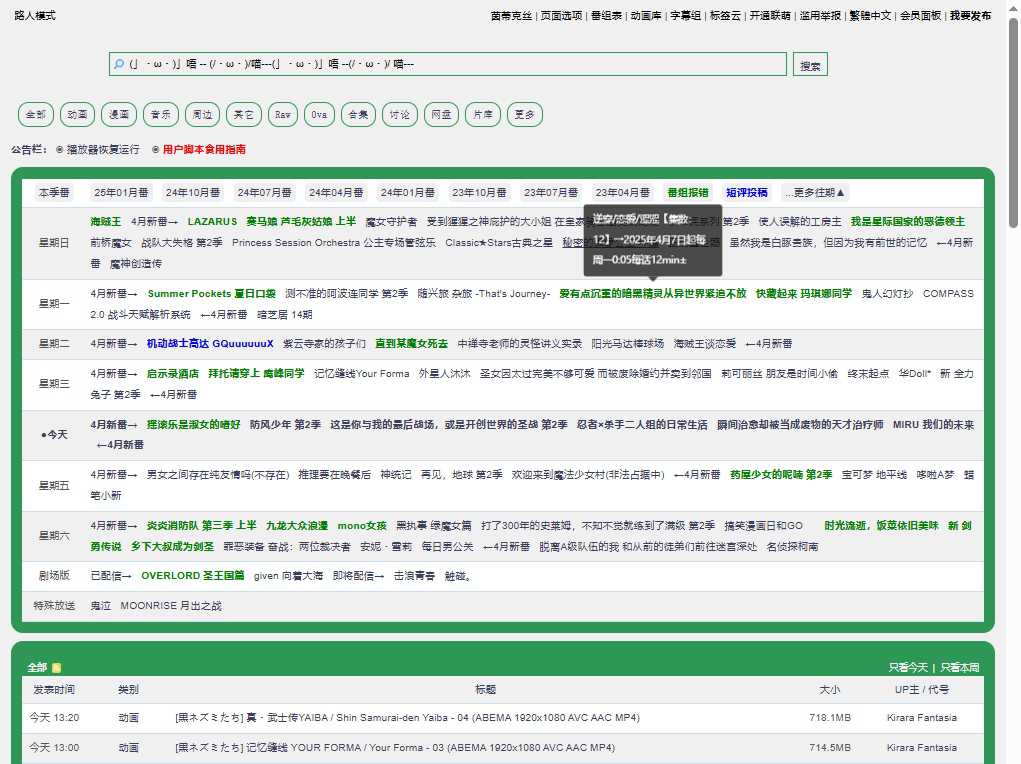Open the 更多 categories dropdown
The image size is (1021, 764).
pos(524,114)
